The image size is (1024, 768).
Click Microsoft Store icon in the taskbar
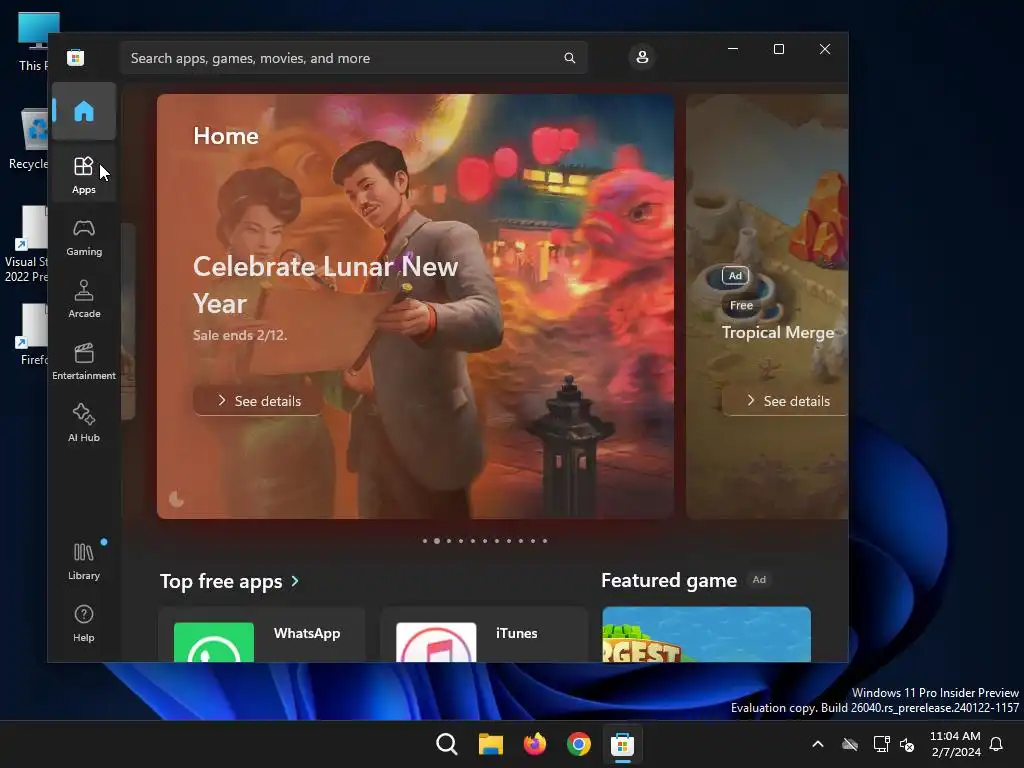coord(622,744)
